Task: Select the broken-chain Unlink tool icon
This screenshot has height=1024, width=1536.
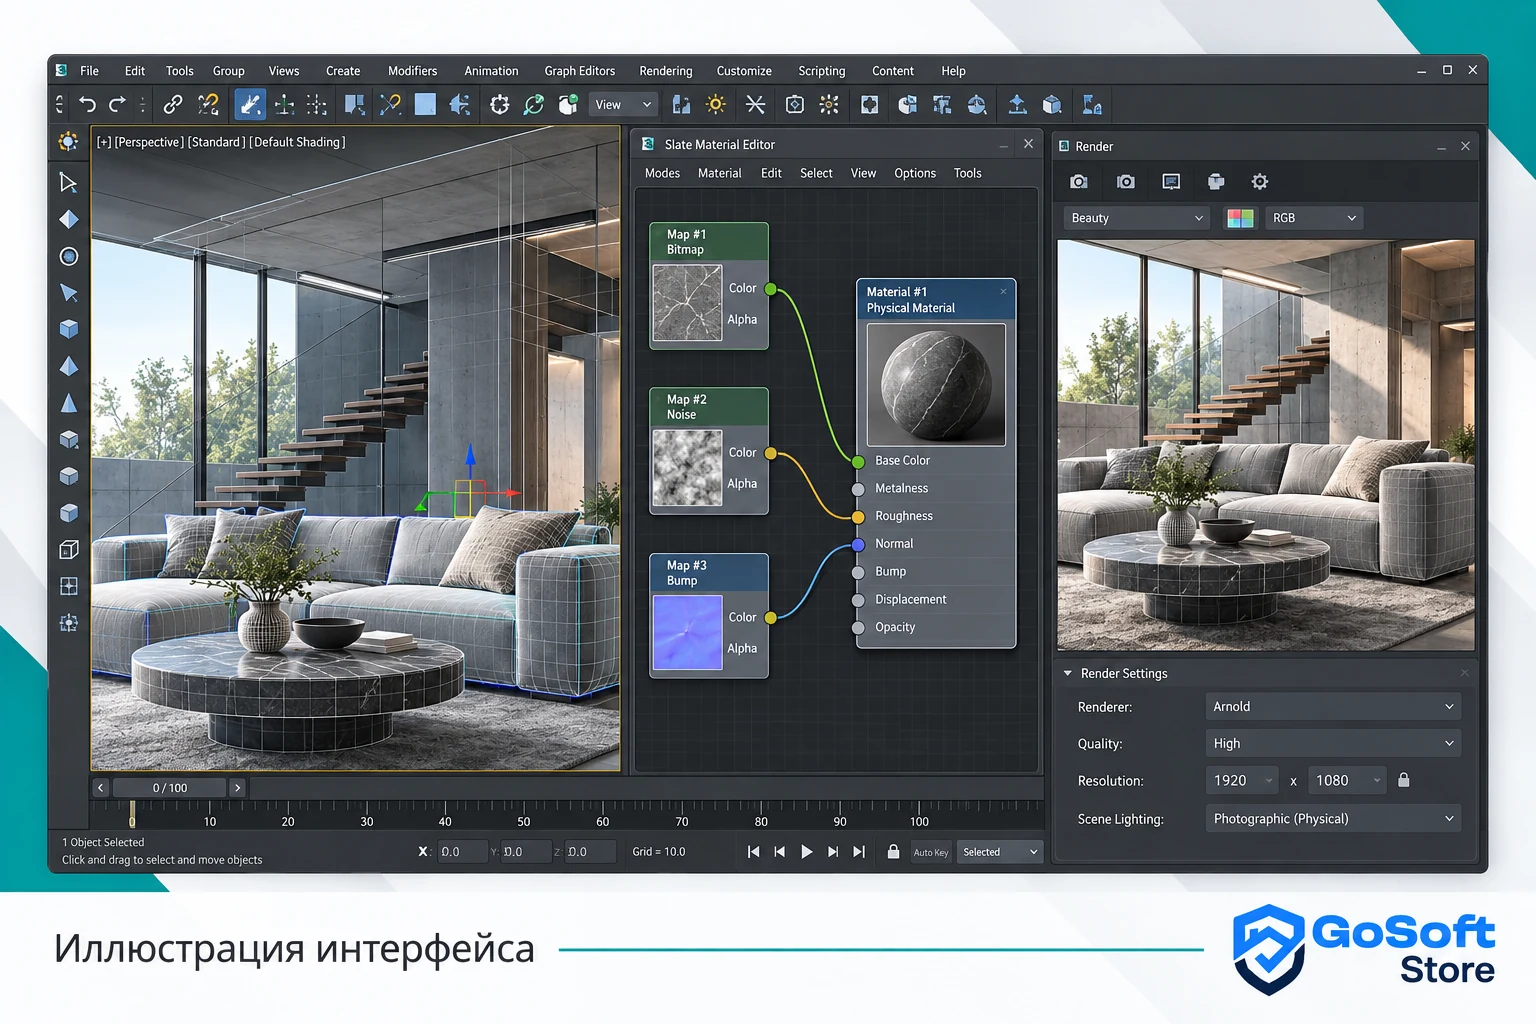Action: [x=208, y=104]
